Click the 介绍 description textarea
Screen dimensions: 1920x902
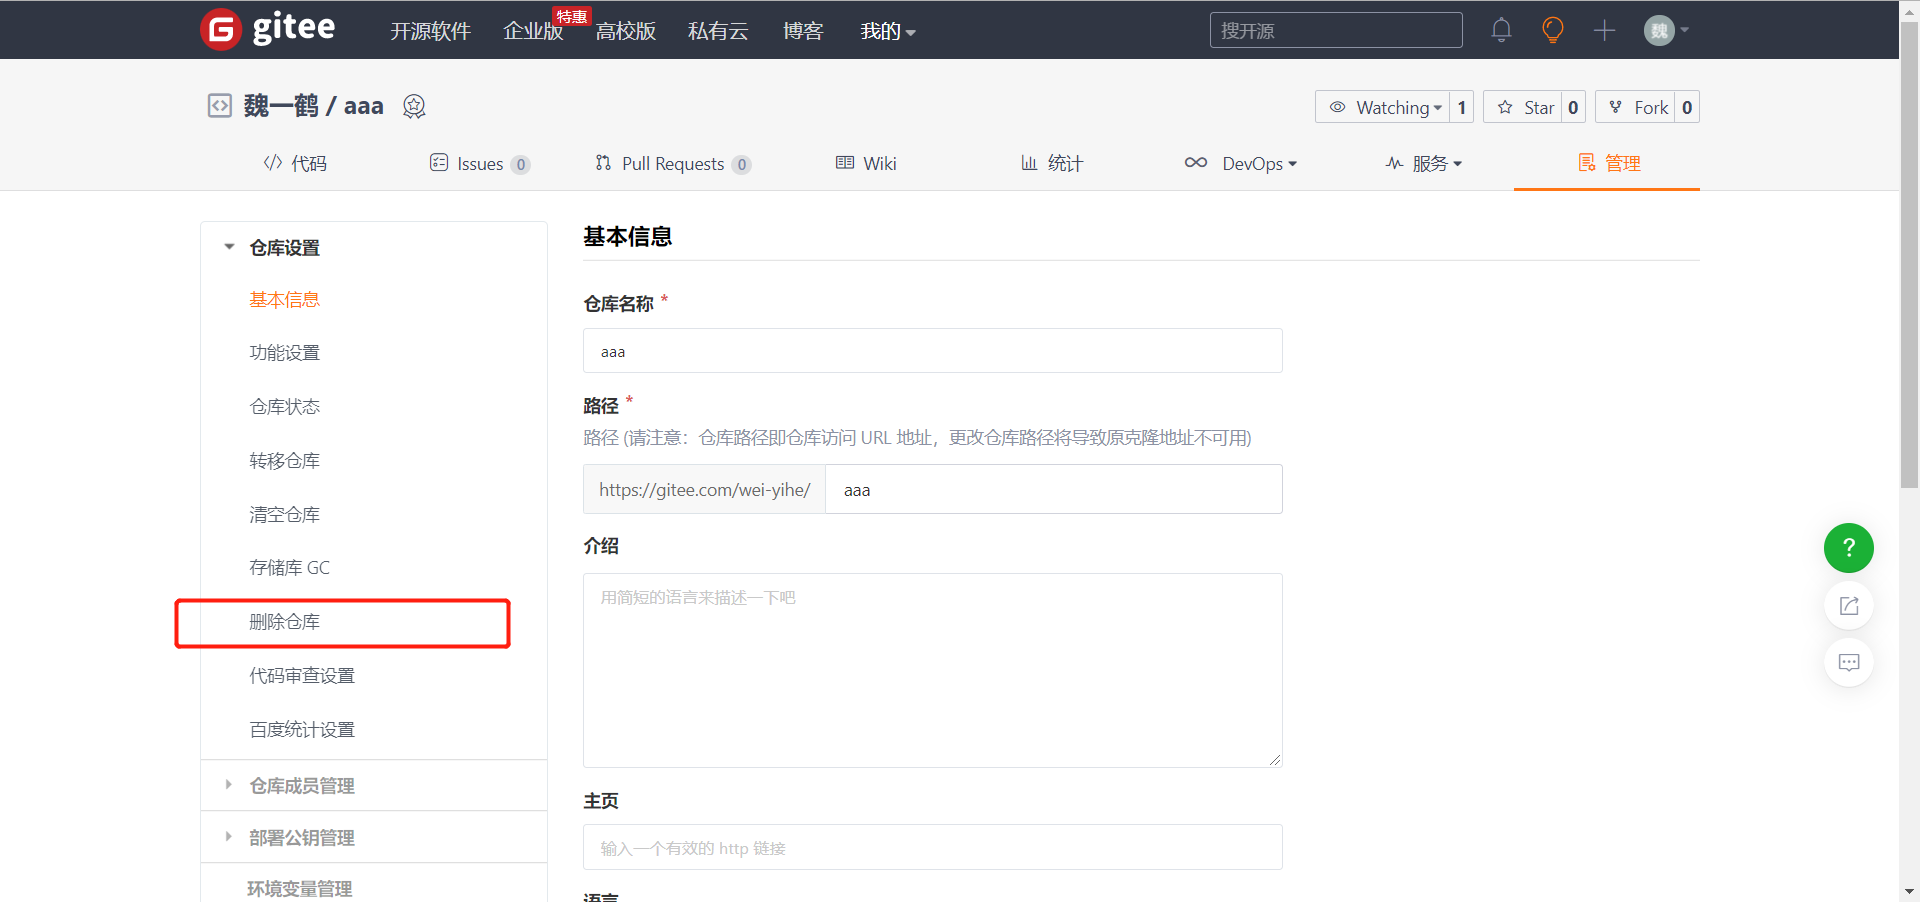[x=932, y=670]
